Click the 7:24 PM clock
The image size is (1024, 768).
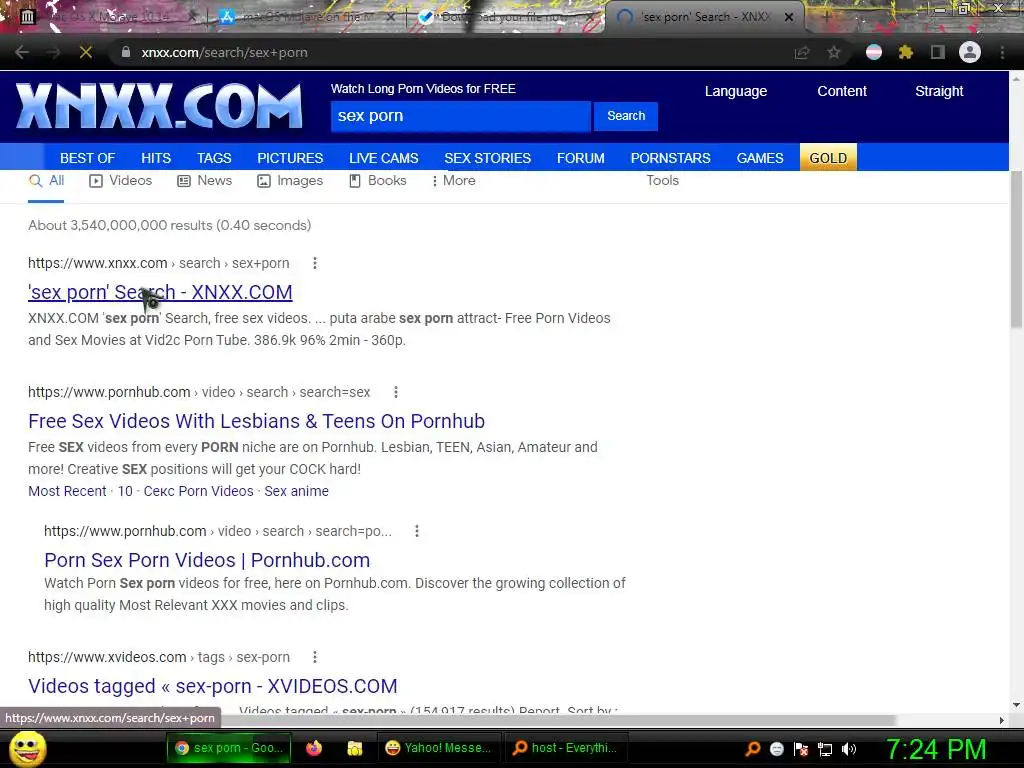(x=936, y=749)
